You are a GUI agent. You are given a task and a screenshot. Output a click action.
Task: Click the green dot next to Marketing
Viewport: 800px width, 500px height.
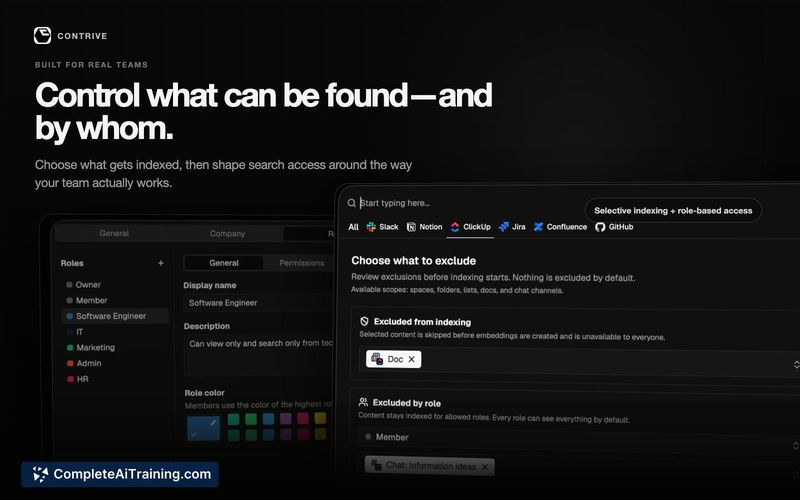[70, 347]
